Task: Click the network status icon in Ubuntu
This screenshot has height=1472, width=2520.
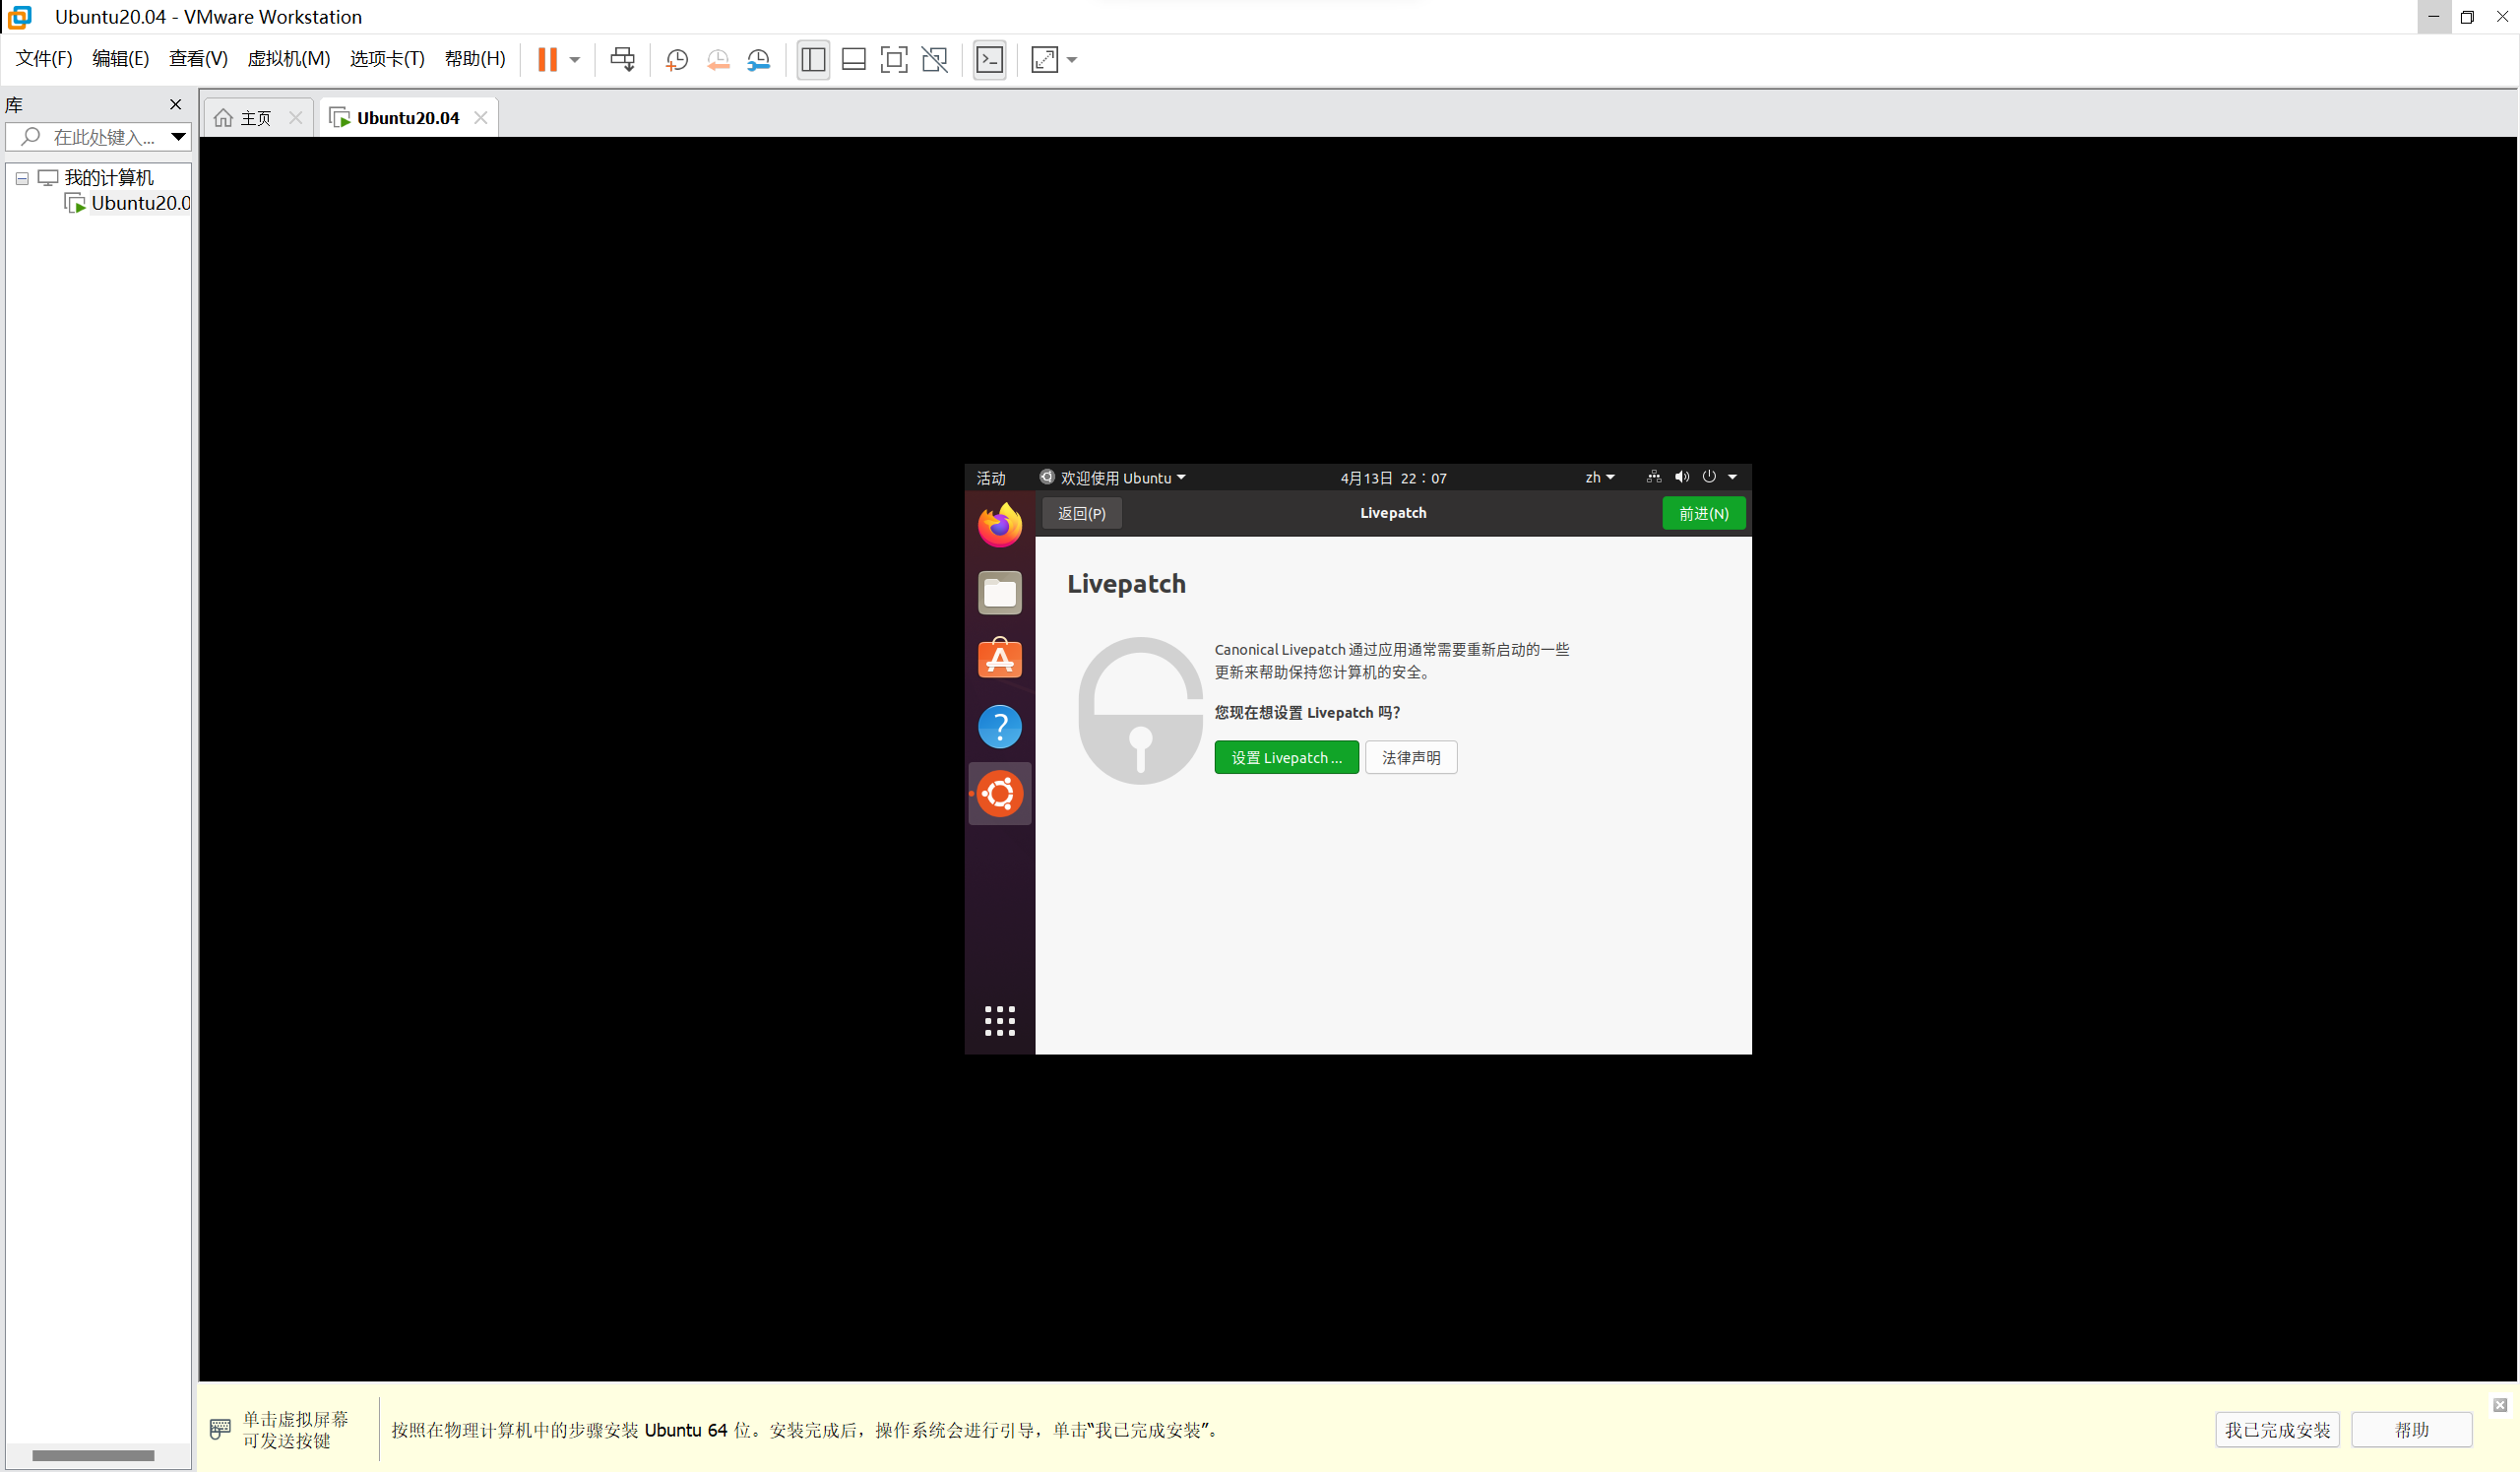Action: click(x=1654, y=477)
